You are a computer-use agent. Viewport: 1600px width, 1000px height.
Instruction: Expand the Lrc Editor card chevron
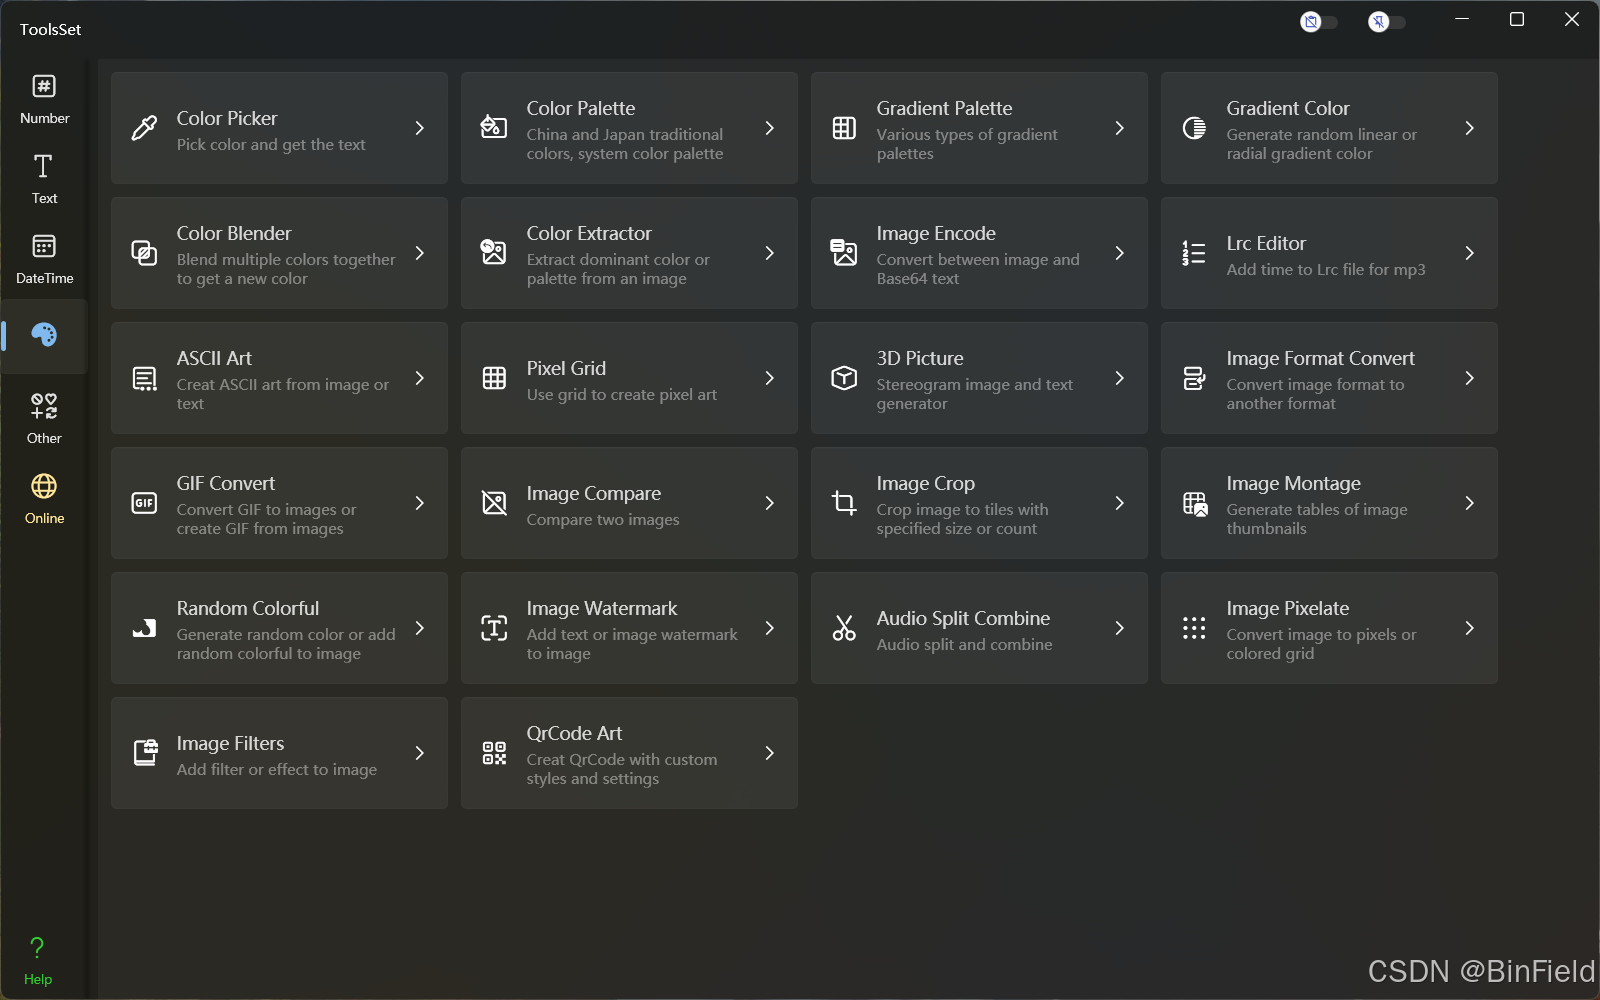pyautogui.click(x=1470, y=253)
